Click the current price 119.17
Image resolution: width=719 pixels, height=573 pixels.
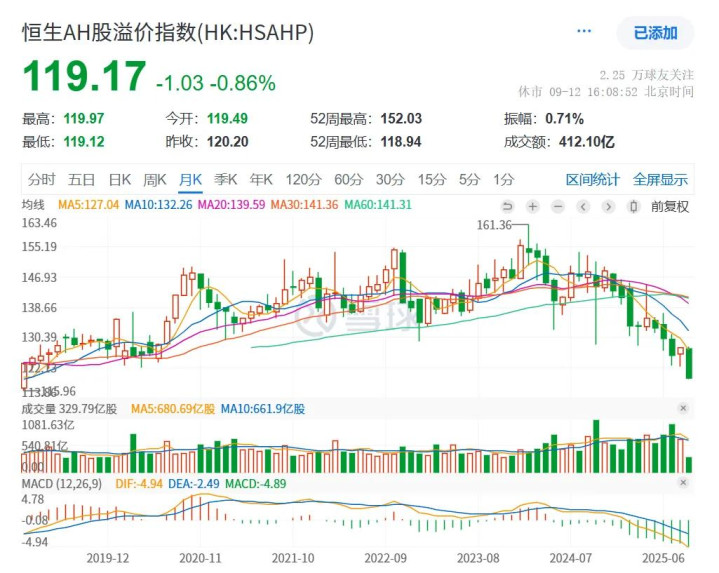click(84, 76)
